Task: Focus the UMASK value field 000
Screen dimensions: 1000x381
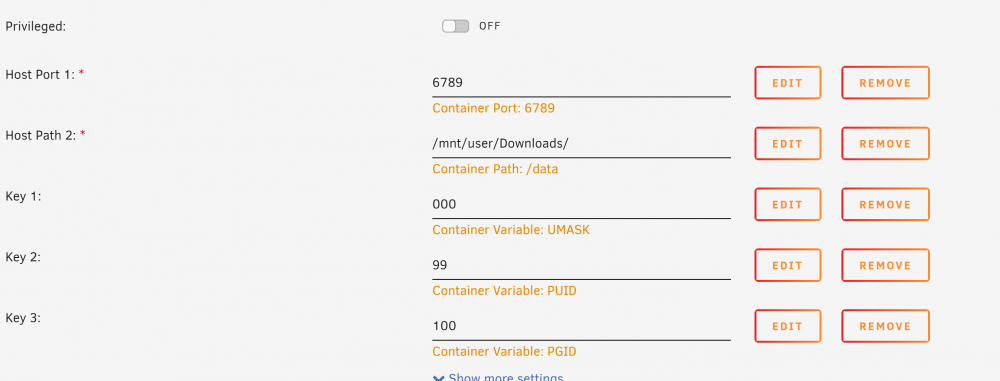Action: [581, 204]
